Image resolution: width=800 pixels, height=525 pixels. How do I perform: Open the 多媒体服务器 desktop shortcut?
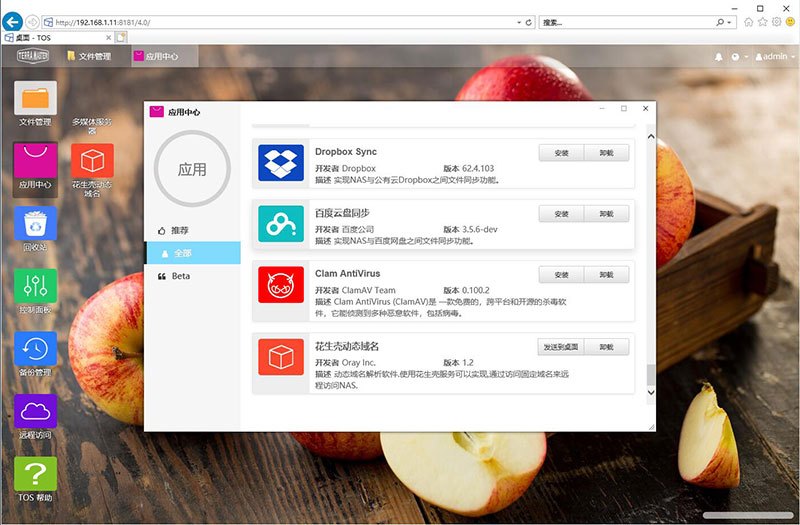(x=92, y=126)
